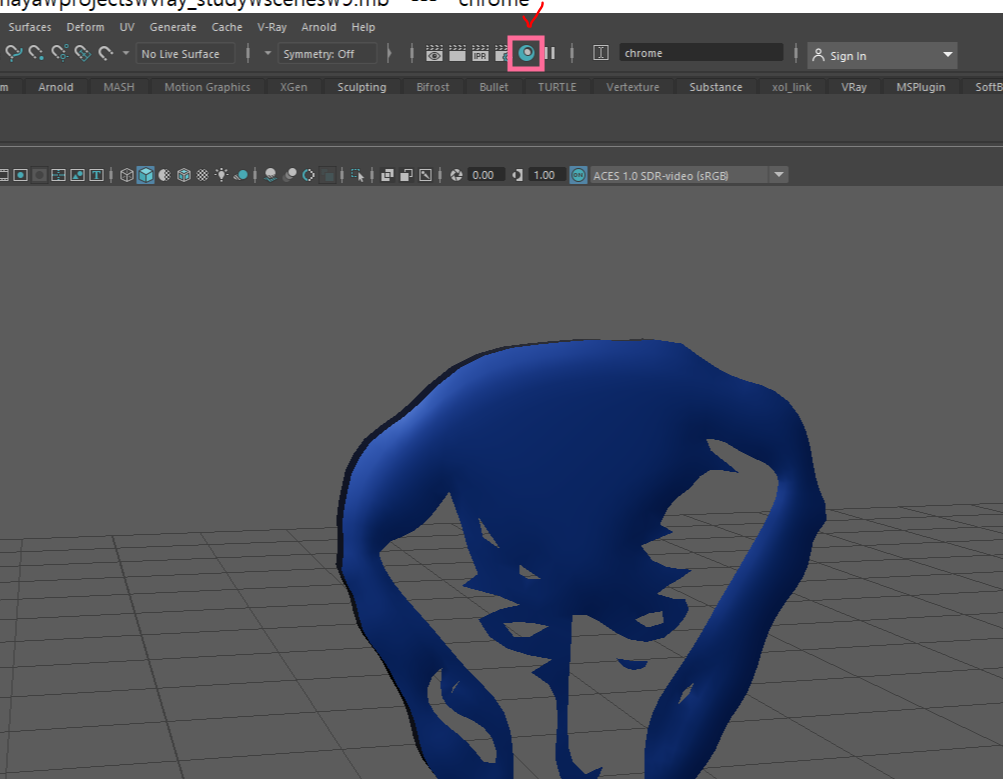
Task: Switch to the Arnold shelf tab
Action: point(56,87)
